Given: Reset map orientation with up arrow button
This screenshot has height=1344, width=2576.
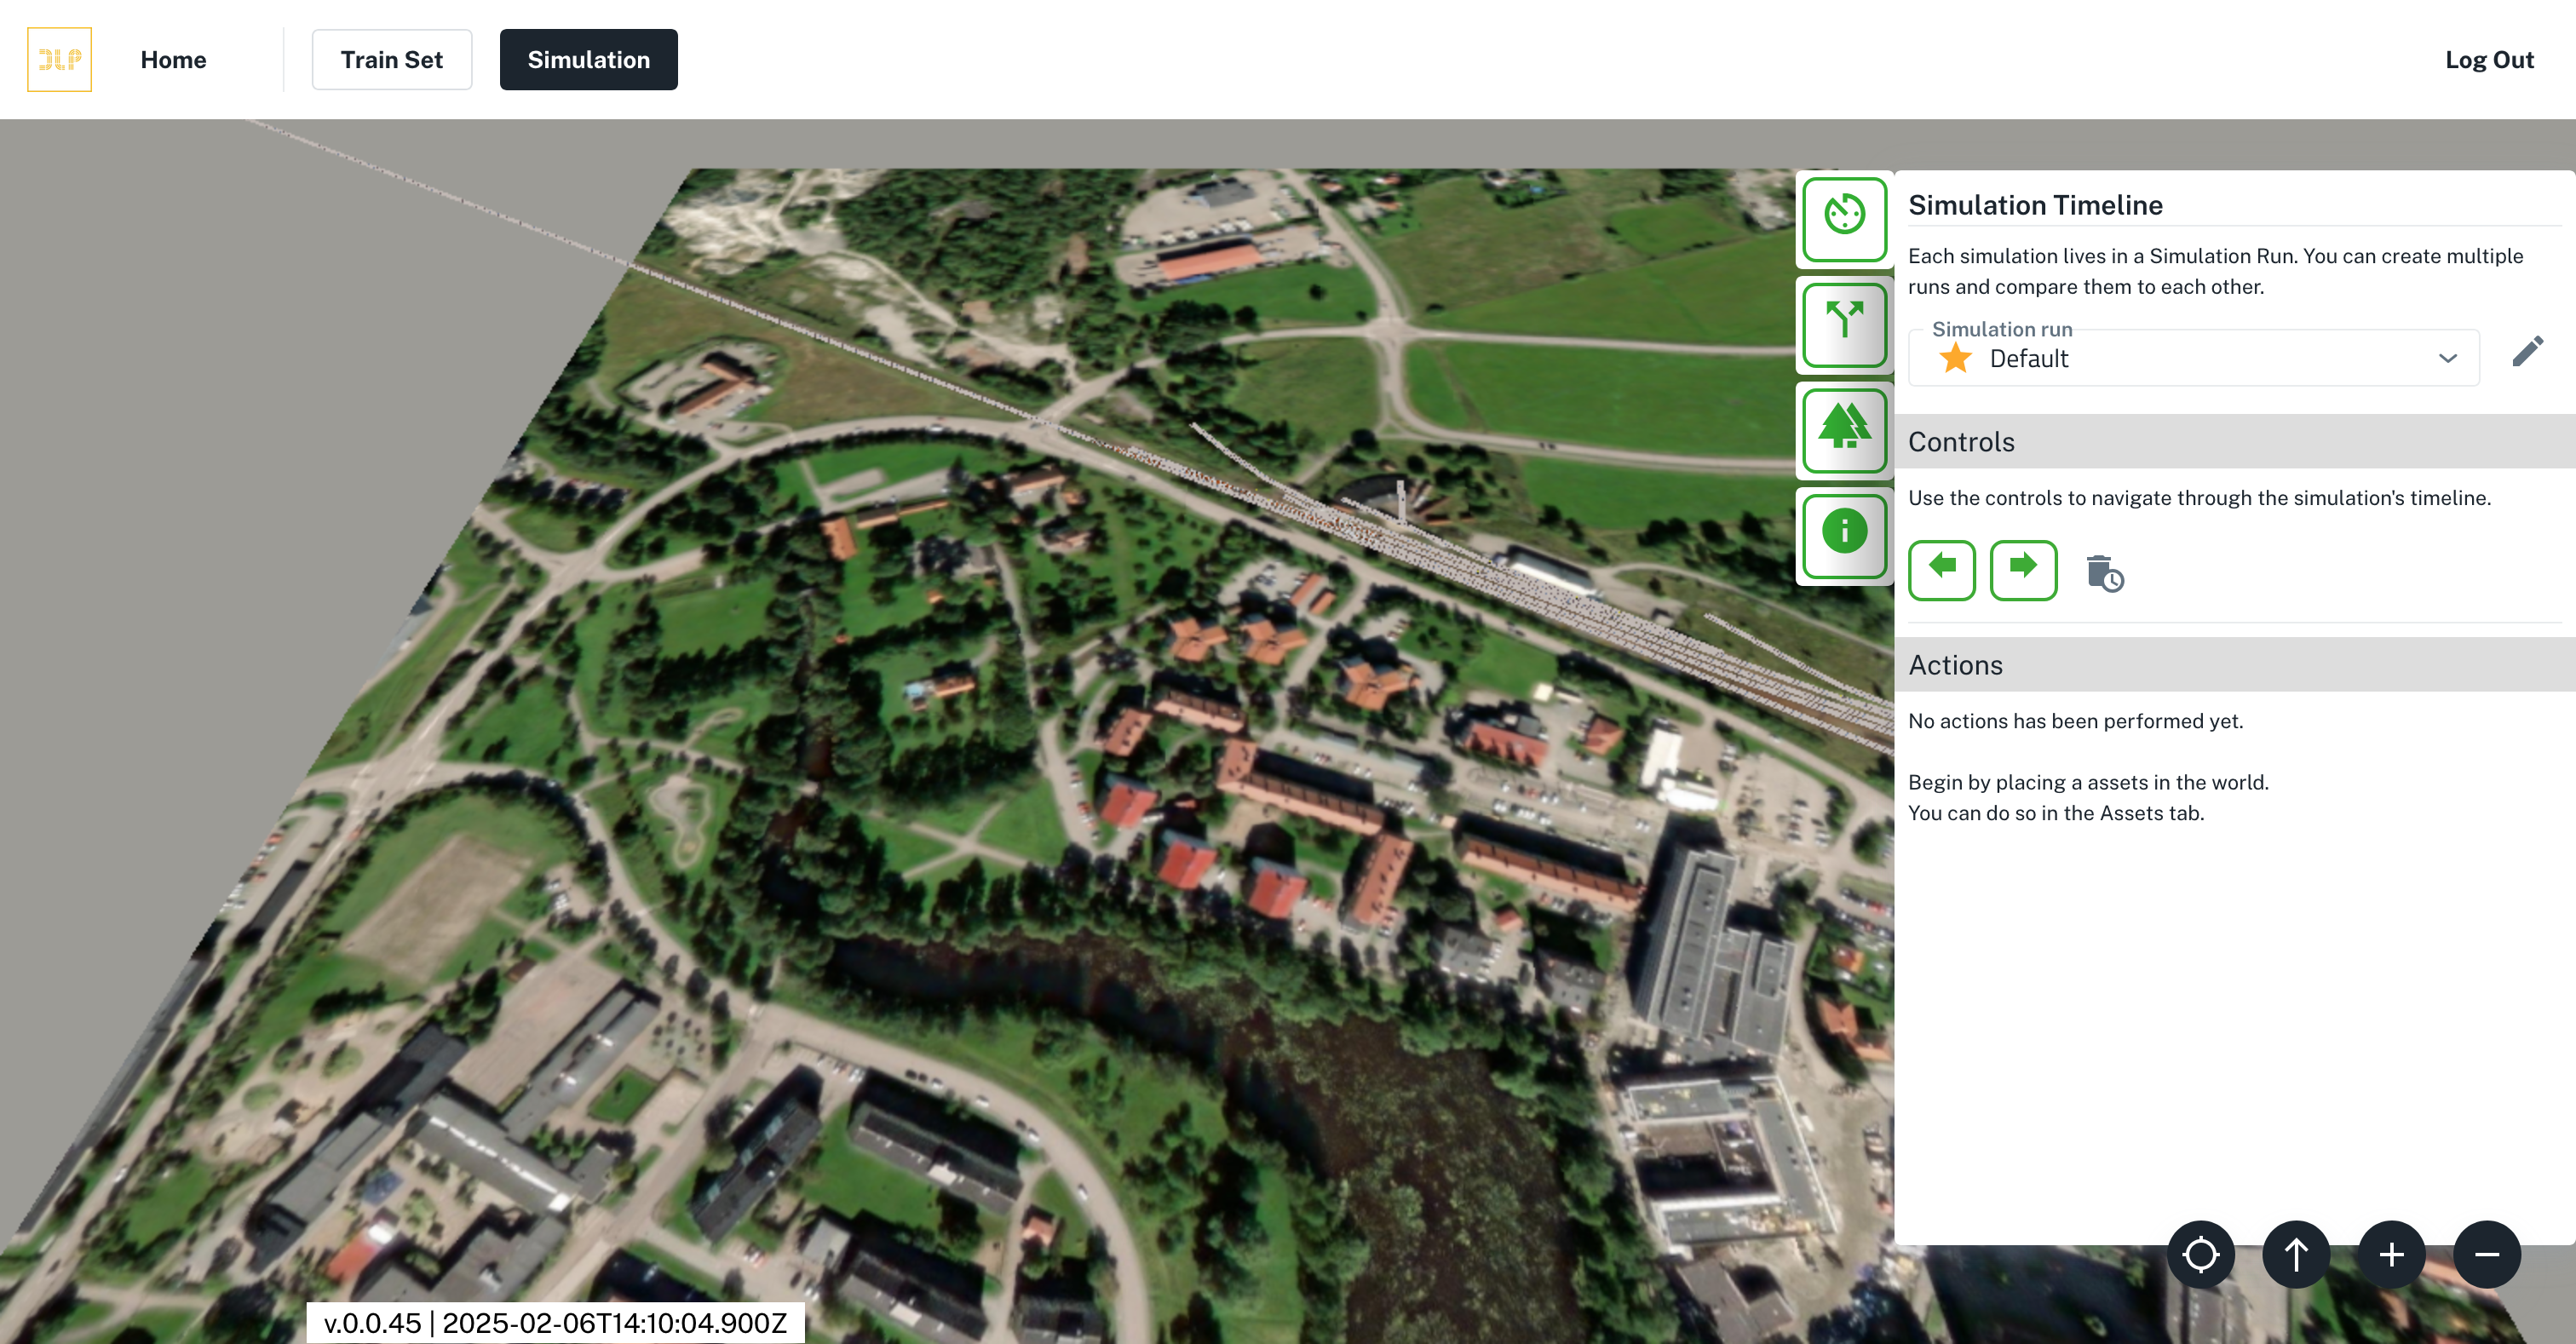Looking at the screenshot, I should point(2296,1254).
